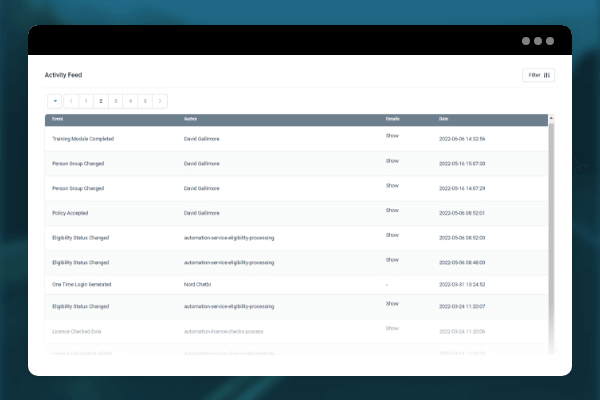The height and width of the screenshot is (400, 600).
Task: Show details for first Person Group Changed
Action: coord(392,160)
